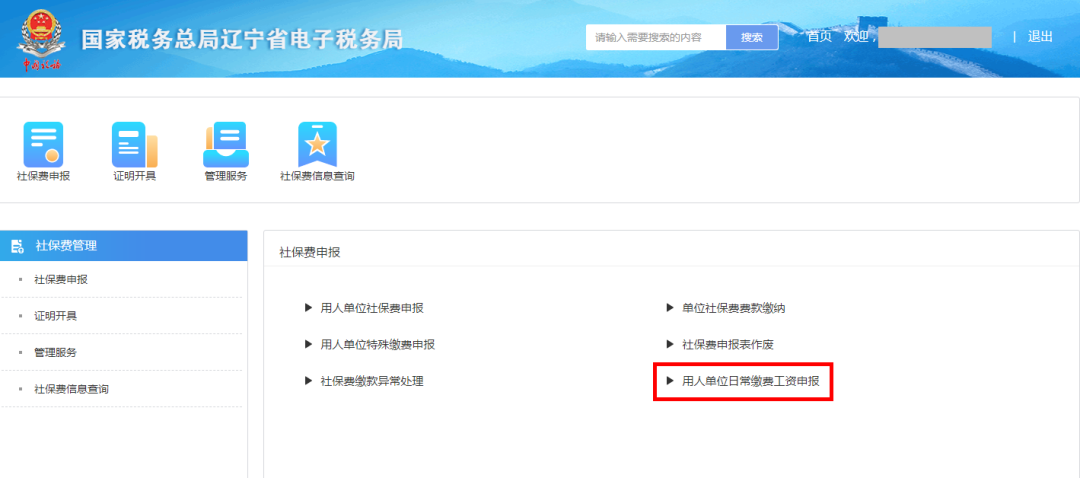Click the national tax emblem logo

click(41, 41)
